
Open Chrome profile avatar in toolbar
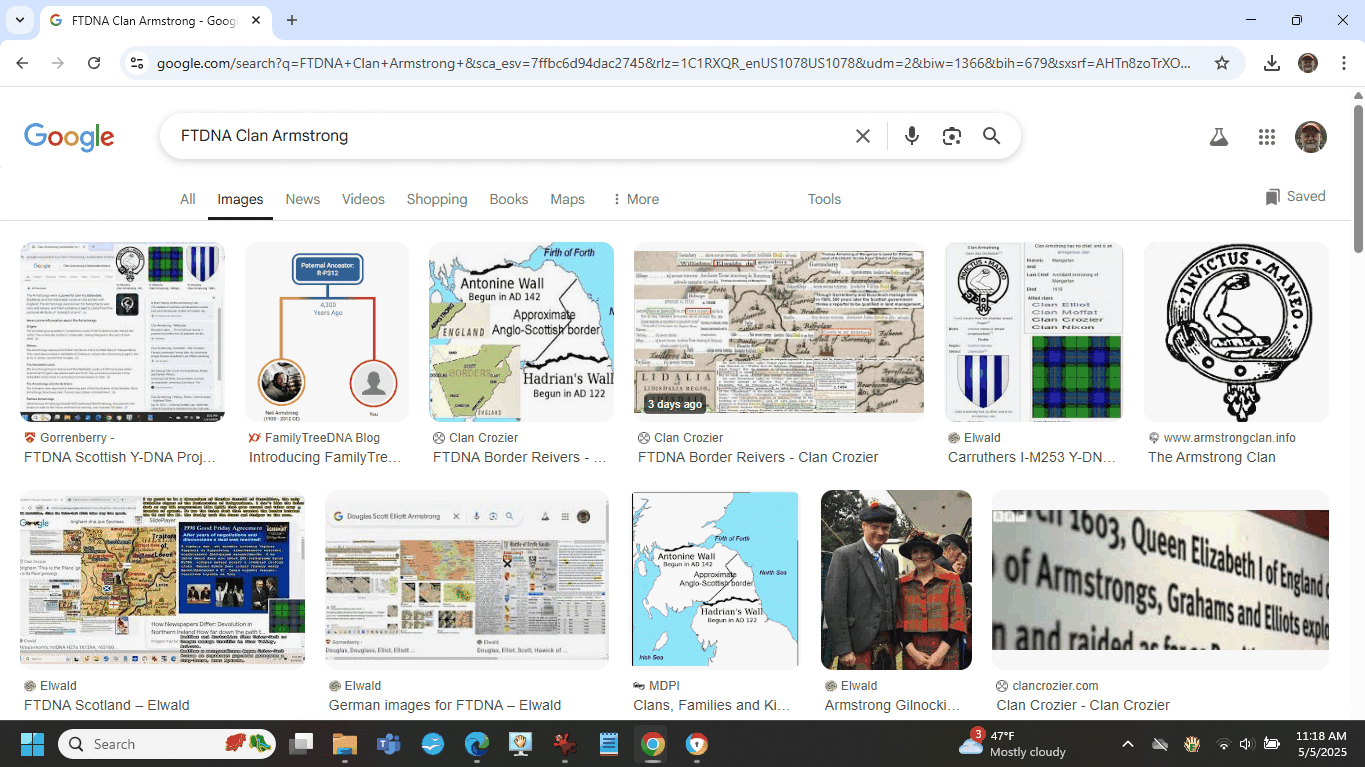[1308, 63]
